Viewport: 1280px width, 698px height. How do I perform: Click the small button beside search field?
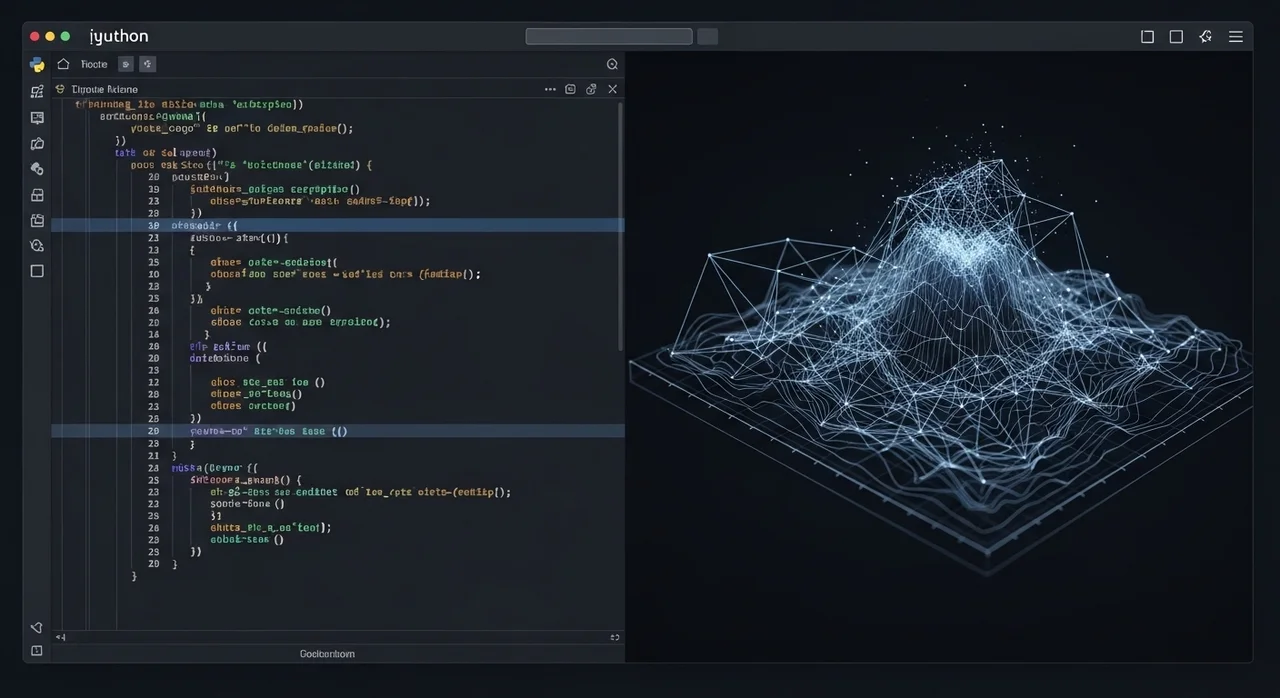[x=707, y=37]
